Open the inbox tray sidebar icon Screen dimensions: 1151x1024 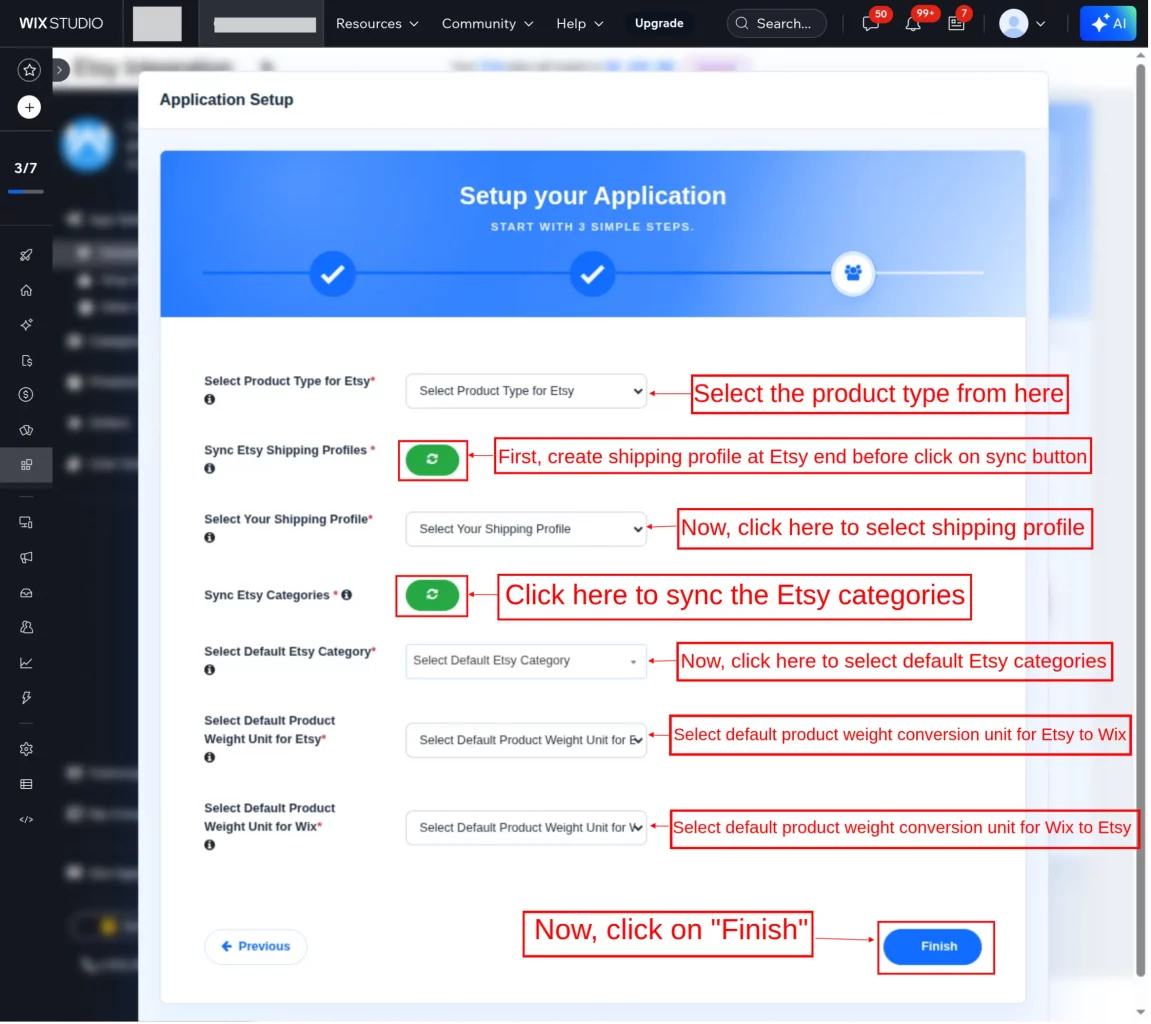tap(26, 592)
